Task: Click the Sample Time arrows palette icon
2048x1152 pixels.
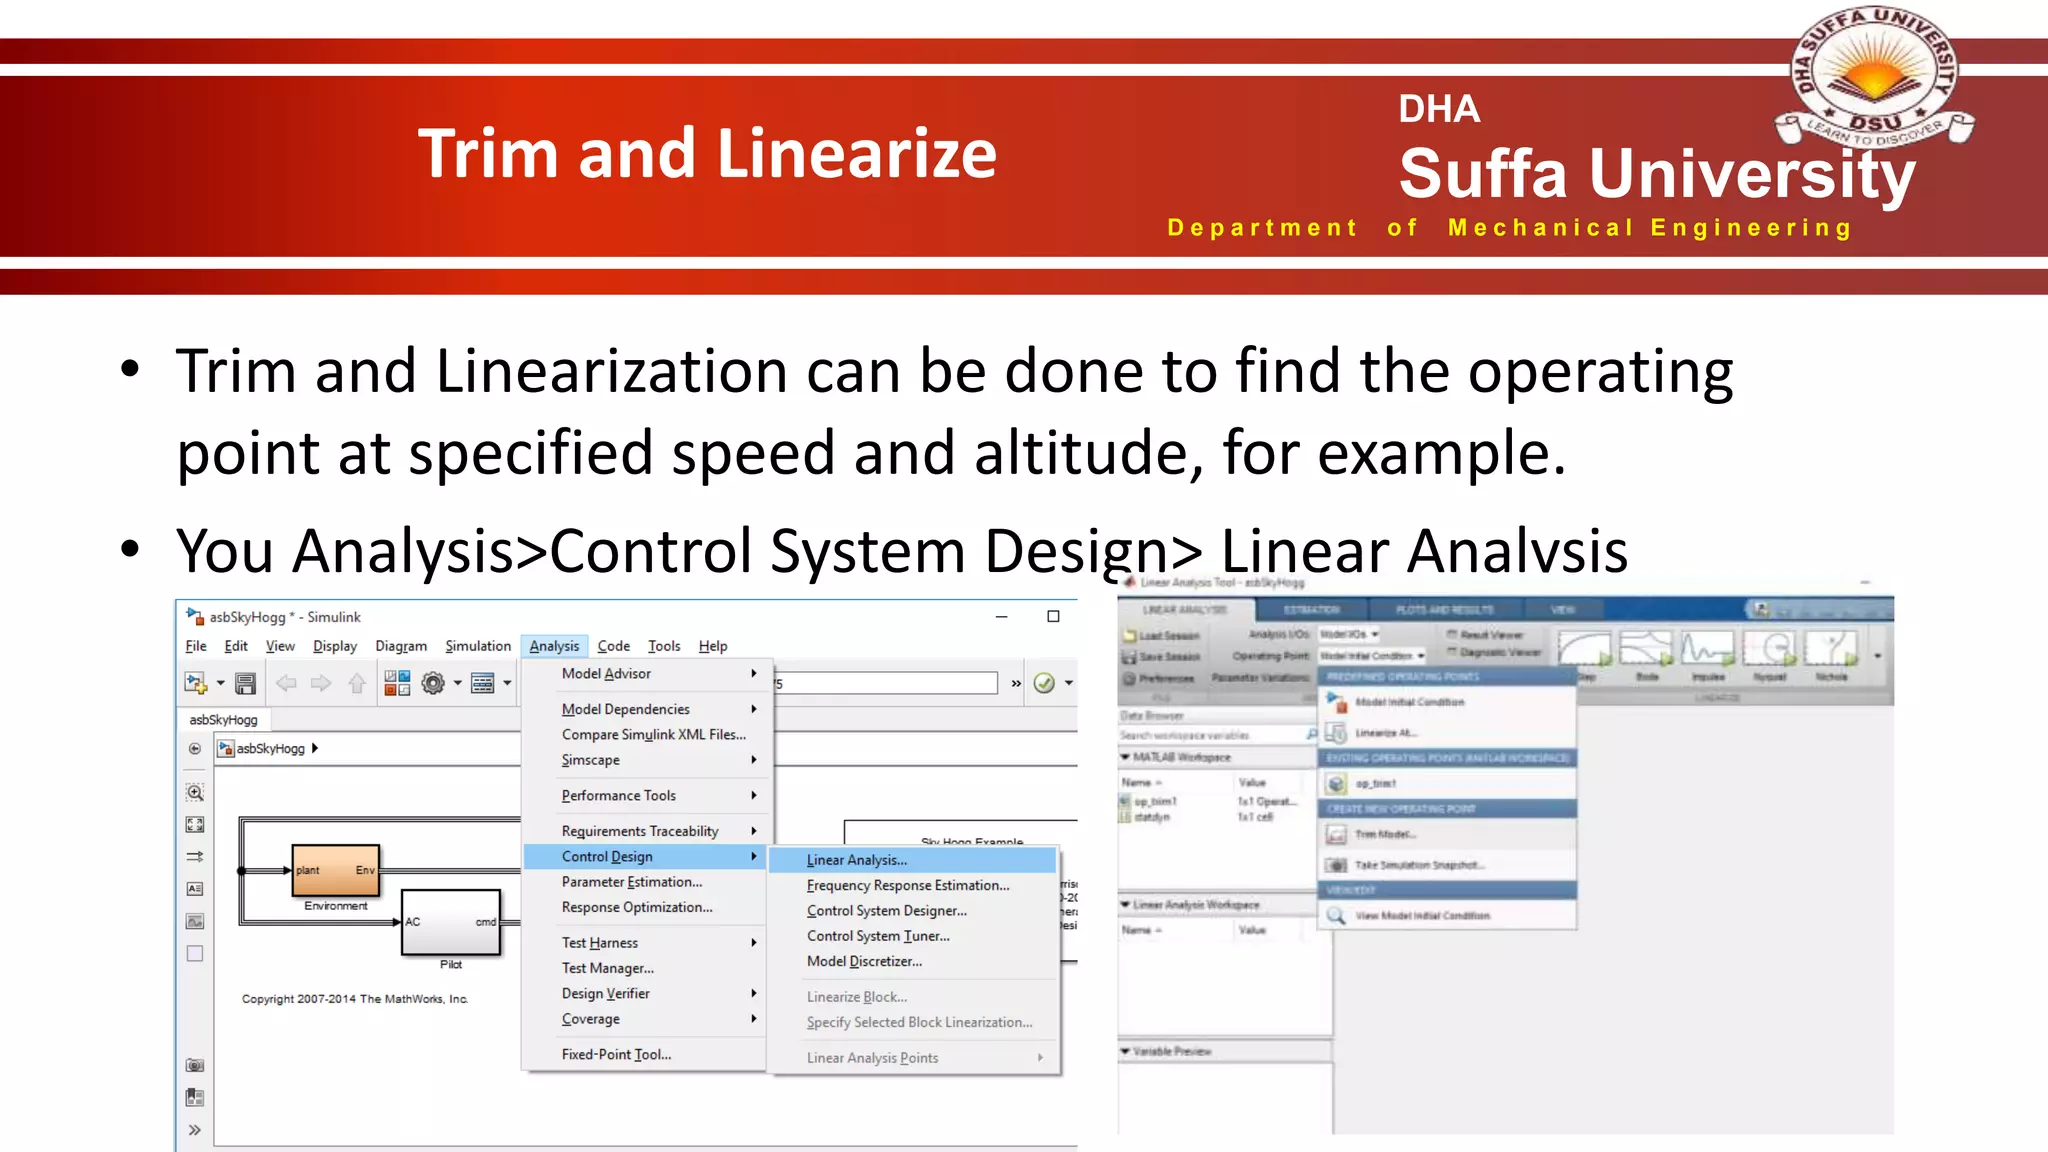Action: (195, 857)
